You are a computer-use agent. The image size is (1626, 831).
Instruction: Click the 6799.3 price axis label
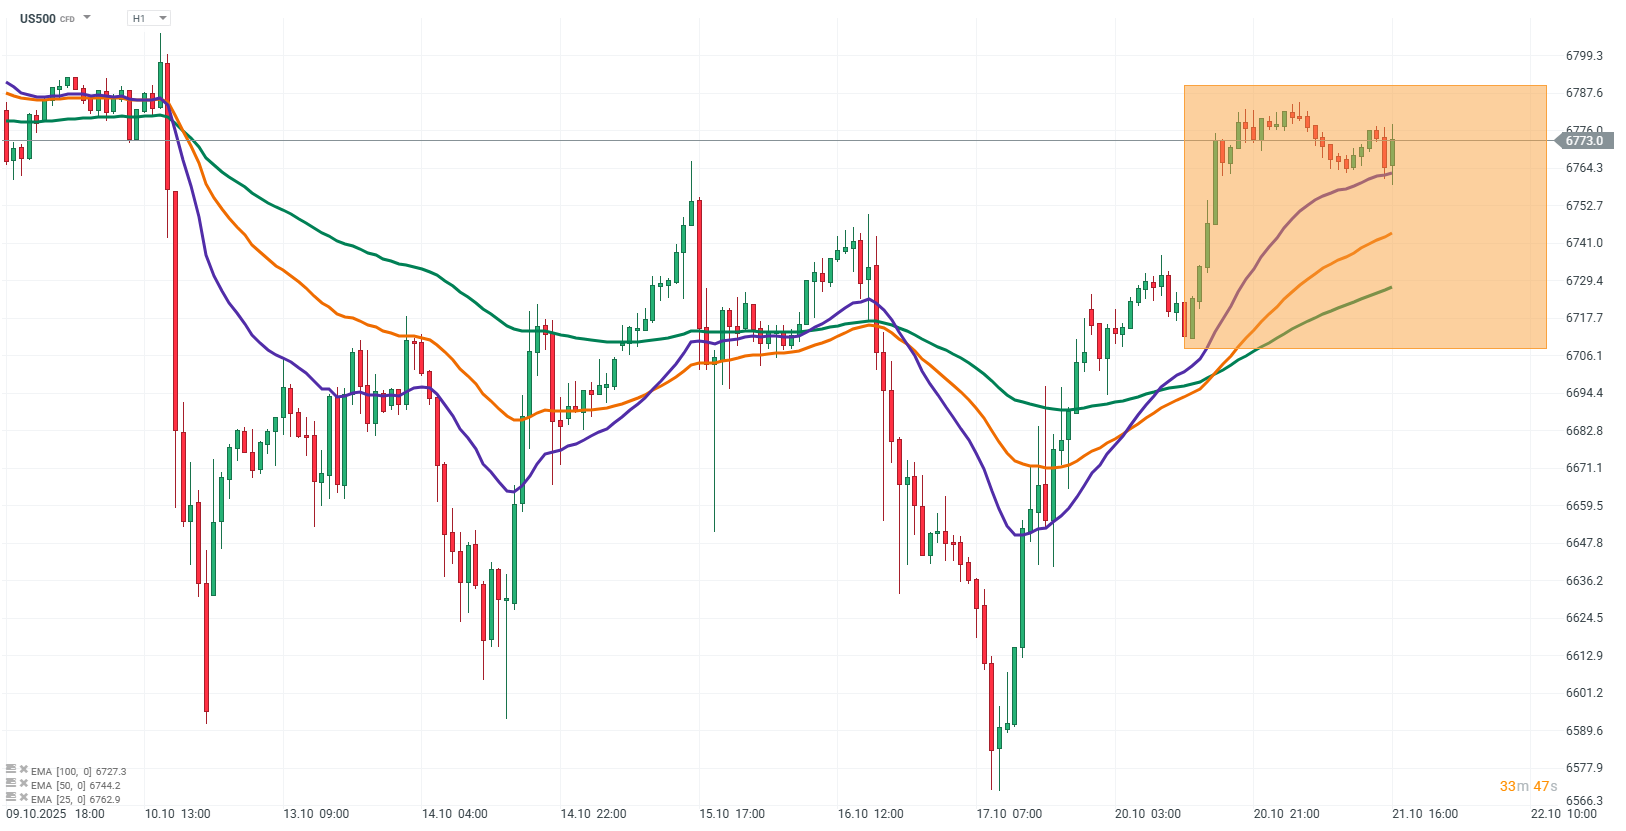[x=1584, y=56]
